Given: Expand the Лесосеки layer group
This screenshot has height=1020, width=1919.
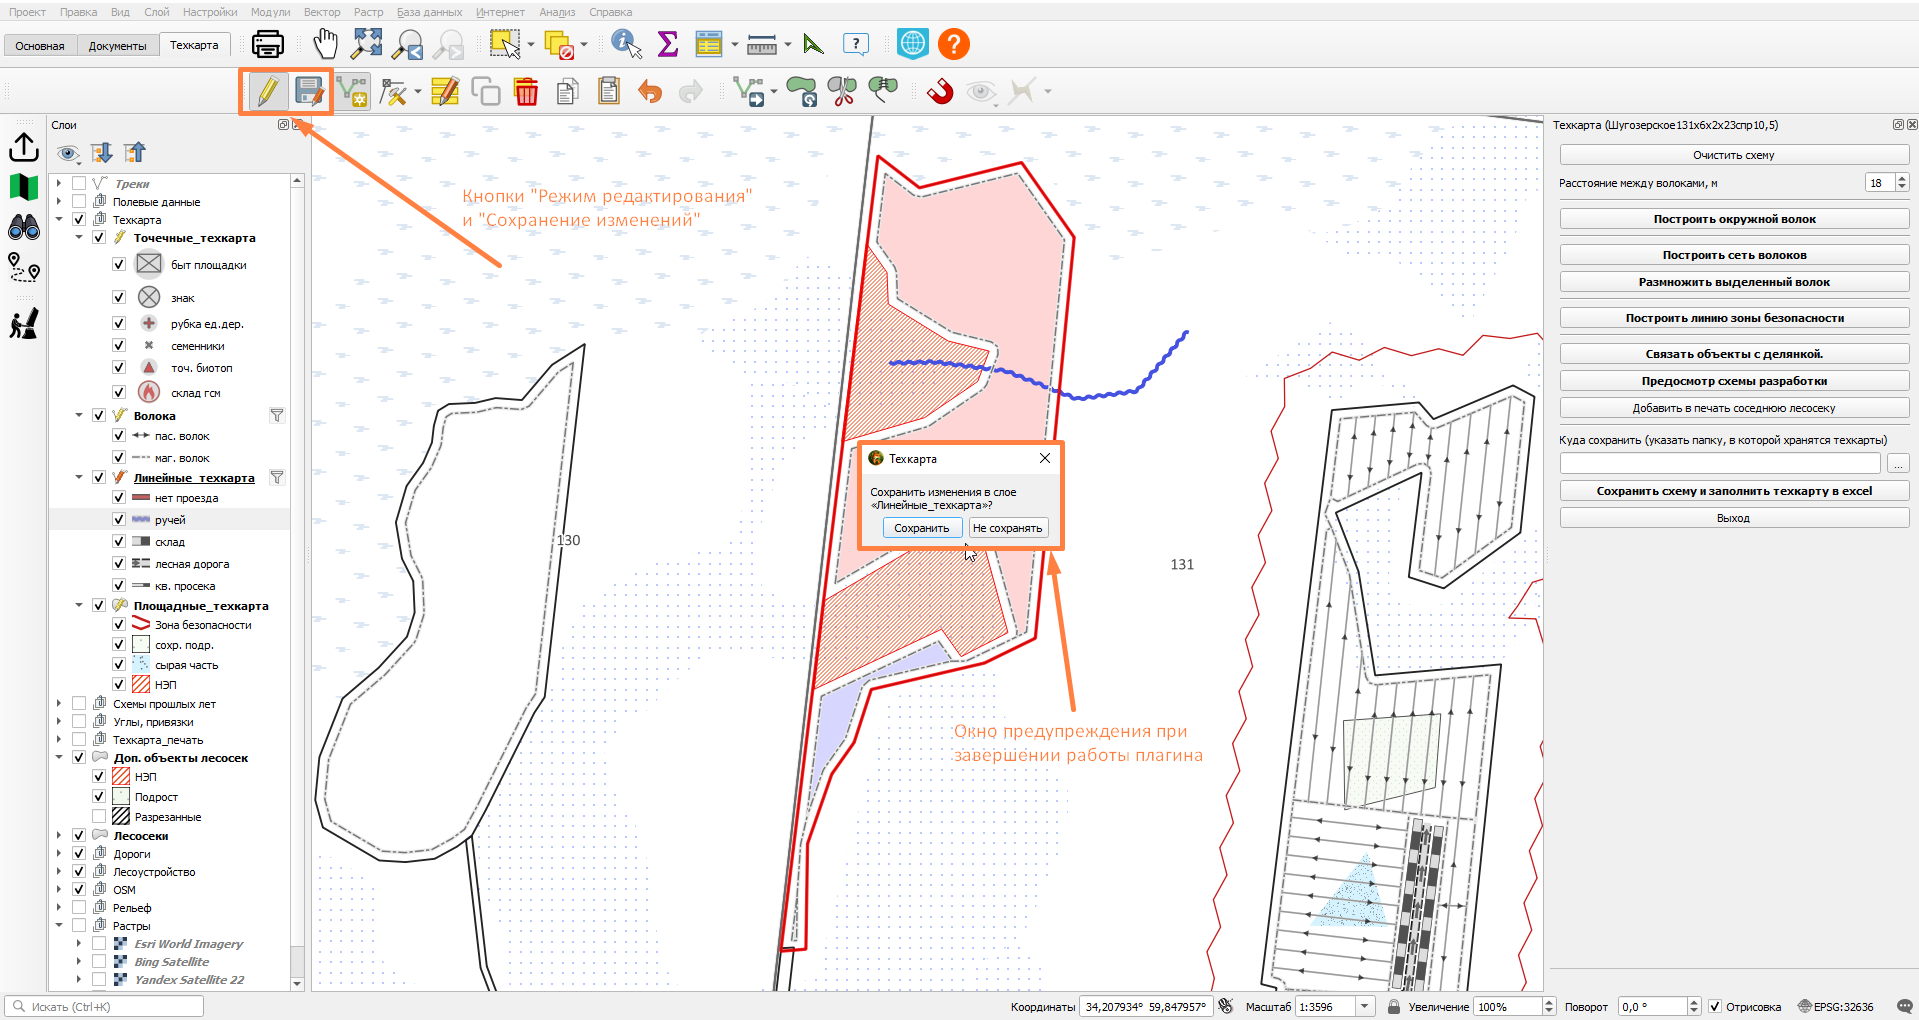Looking at the screenshot, I should coord(59,836).
